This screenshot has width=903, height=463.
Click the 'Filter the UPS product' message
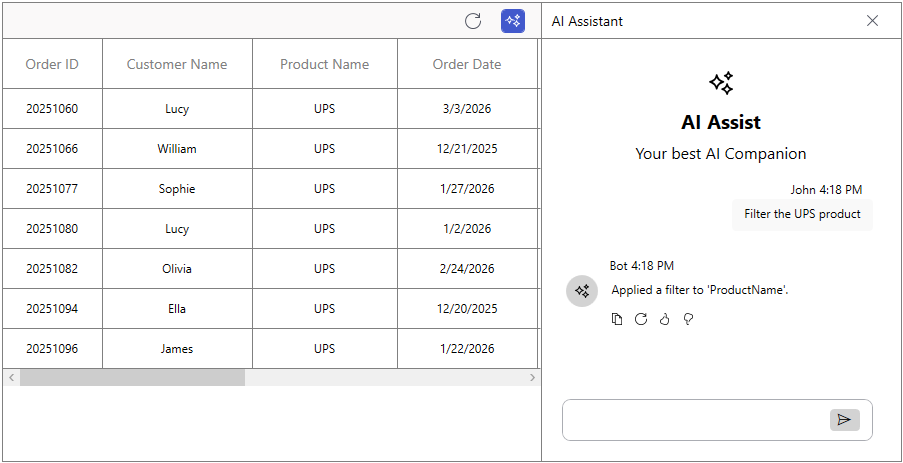coord(802,214)
